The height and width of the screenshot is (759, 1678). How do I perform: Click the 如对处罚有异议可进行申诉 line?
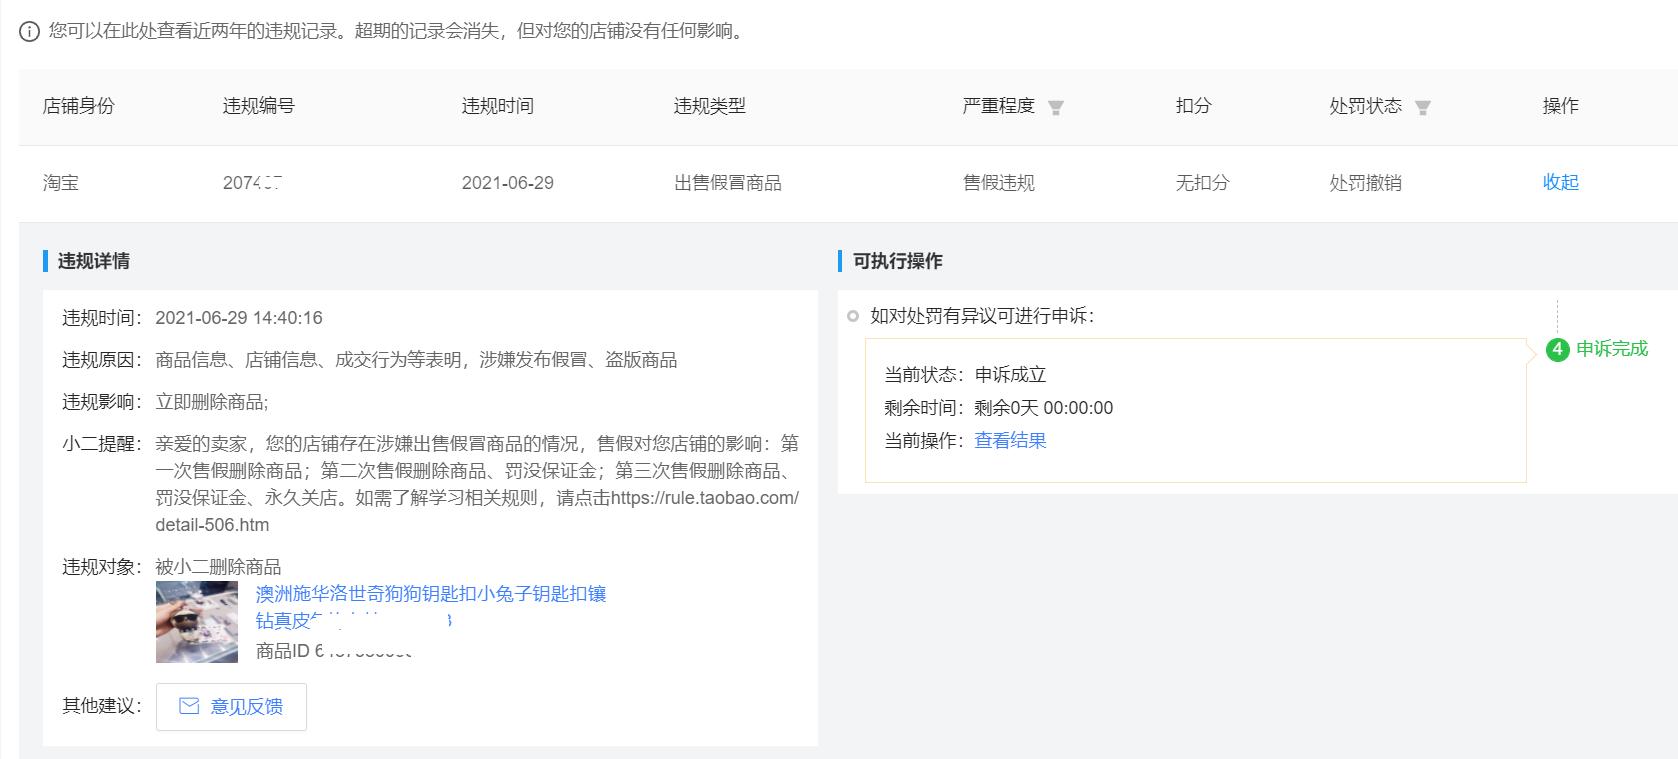pyautogui.click(x=982, y=316)
